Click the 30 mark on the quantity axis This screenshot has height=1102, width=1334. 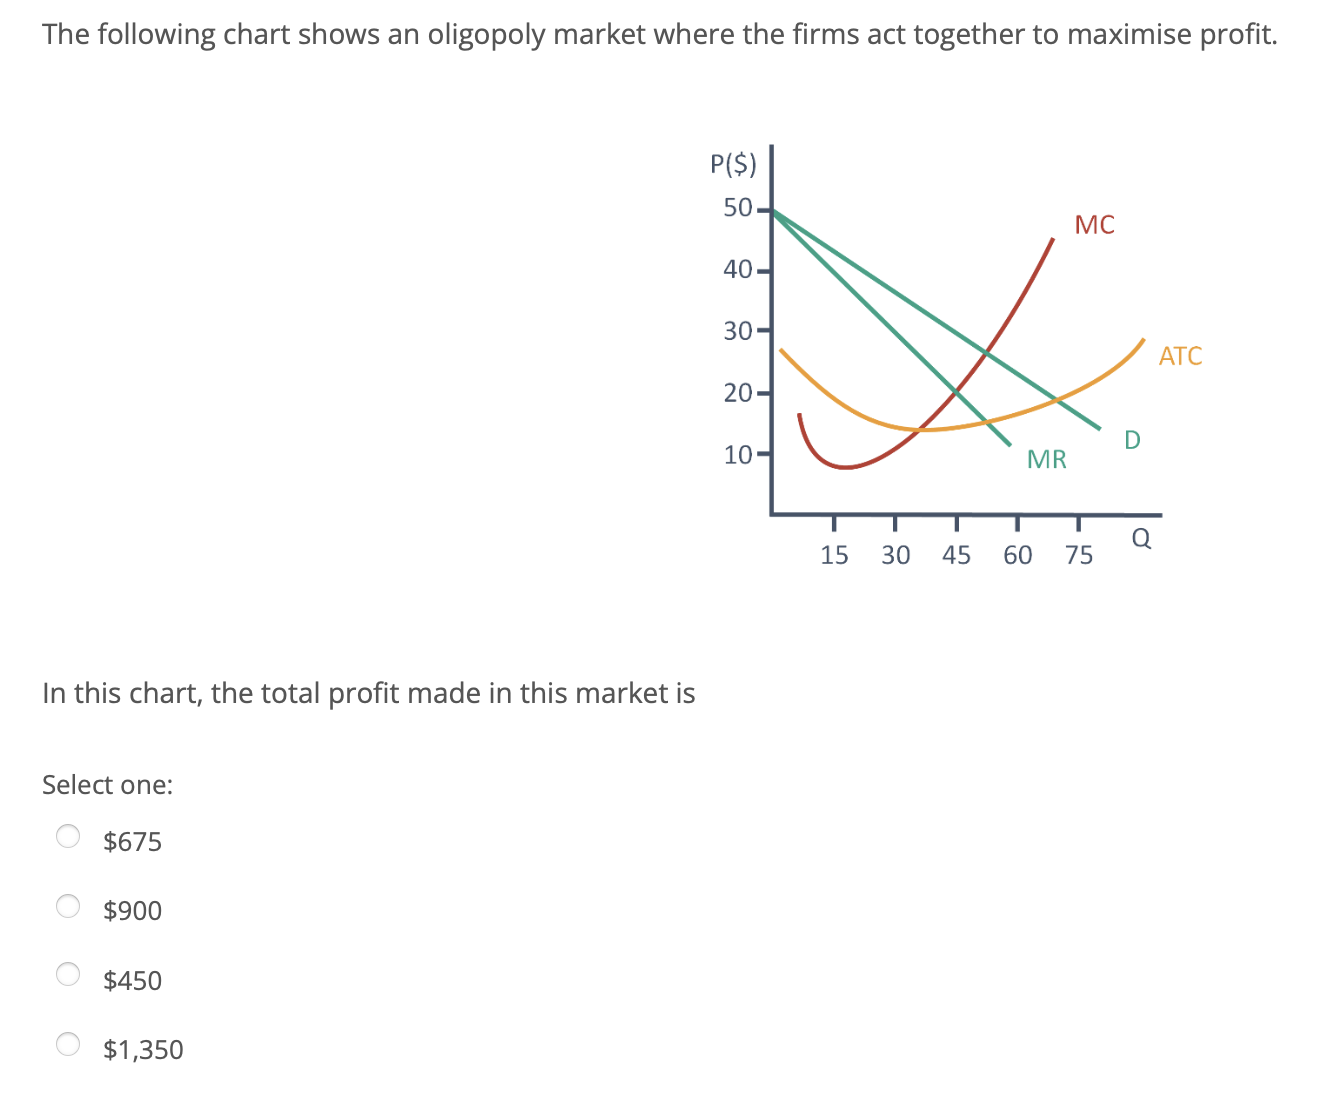tap(896, 555)
